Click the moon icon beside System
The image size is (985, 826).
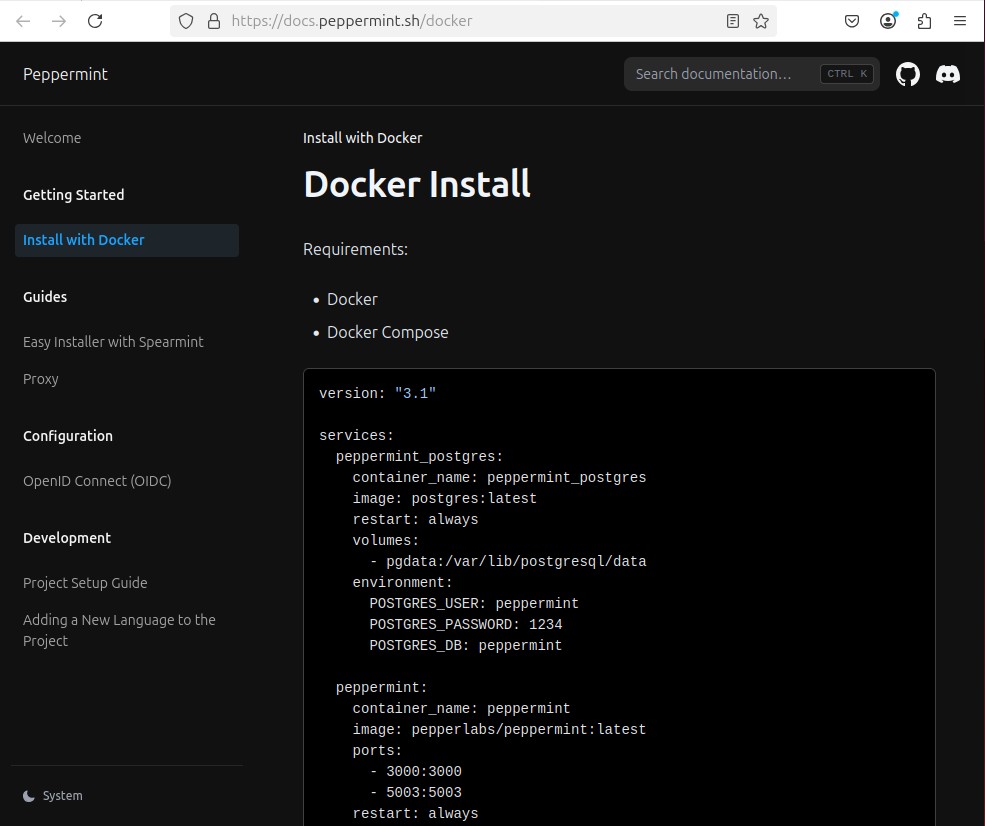28,796
